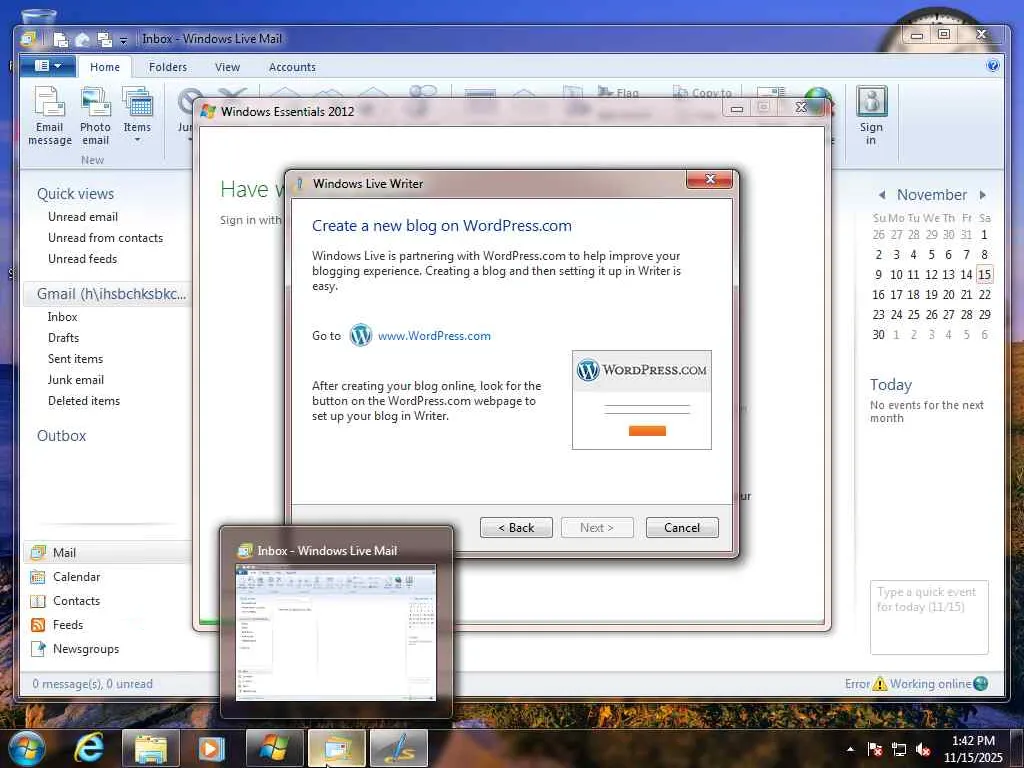
Task: Open the View ribbon tab
Action: (227, 67)
